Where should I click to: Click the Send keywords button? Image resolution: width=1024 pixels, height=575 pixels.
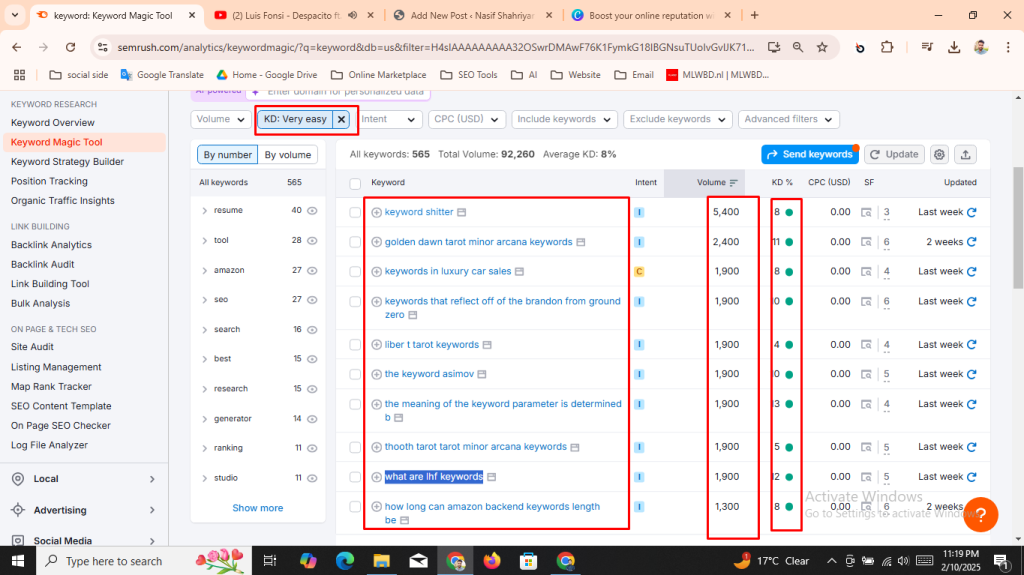(810, 154)
